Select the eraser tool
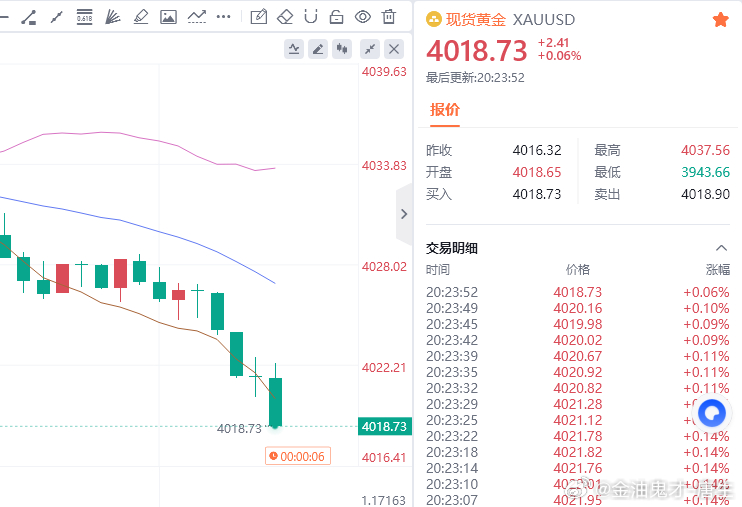Image resolution: width=742 pixels, height=507 pixels. click(x=285, y=17)
